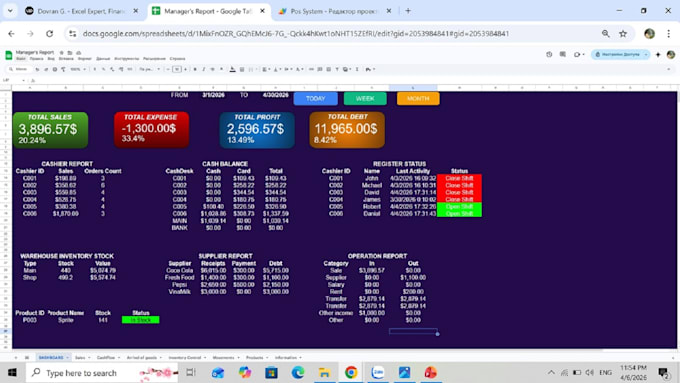Open text wrapping dropdown
The image size is (680, 383).
tap(288, 69)
